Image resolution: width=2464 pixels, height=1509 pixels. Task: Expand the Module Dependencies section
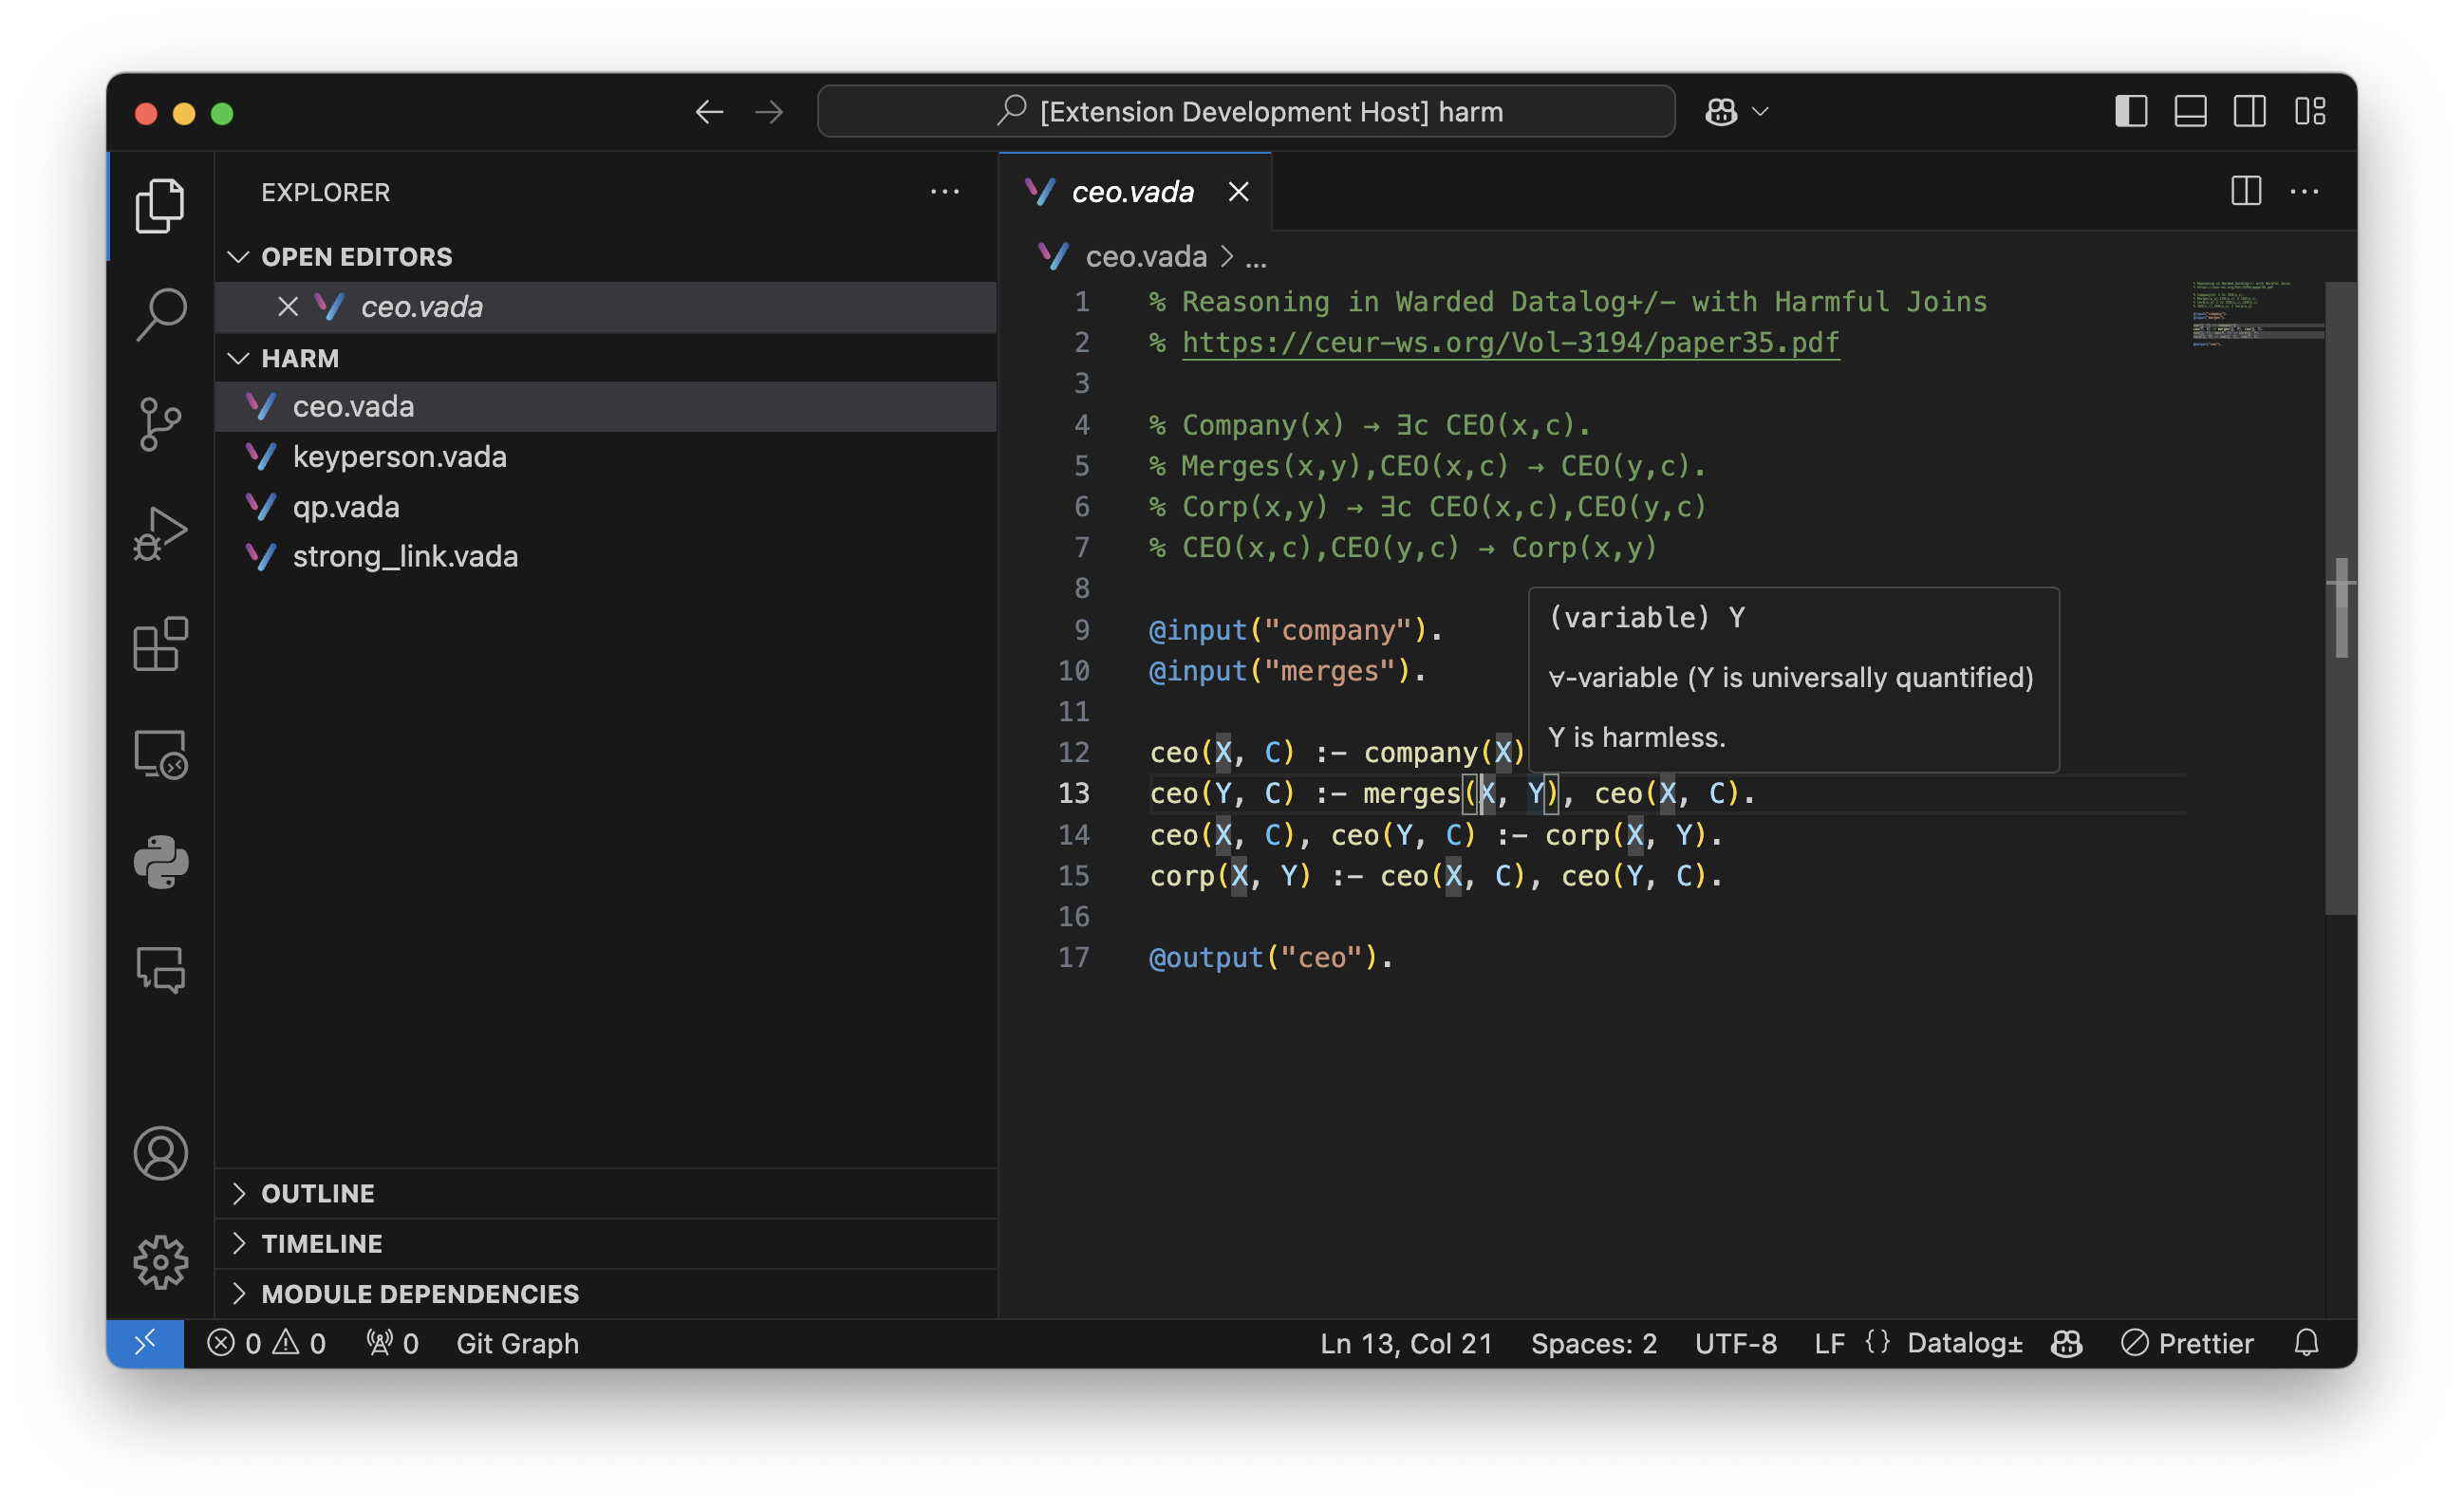click(x=605, y=1294)
